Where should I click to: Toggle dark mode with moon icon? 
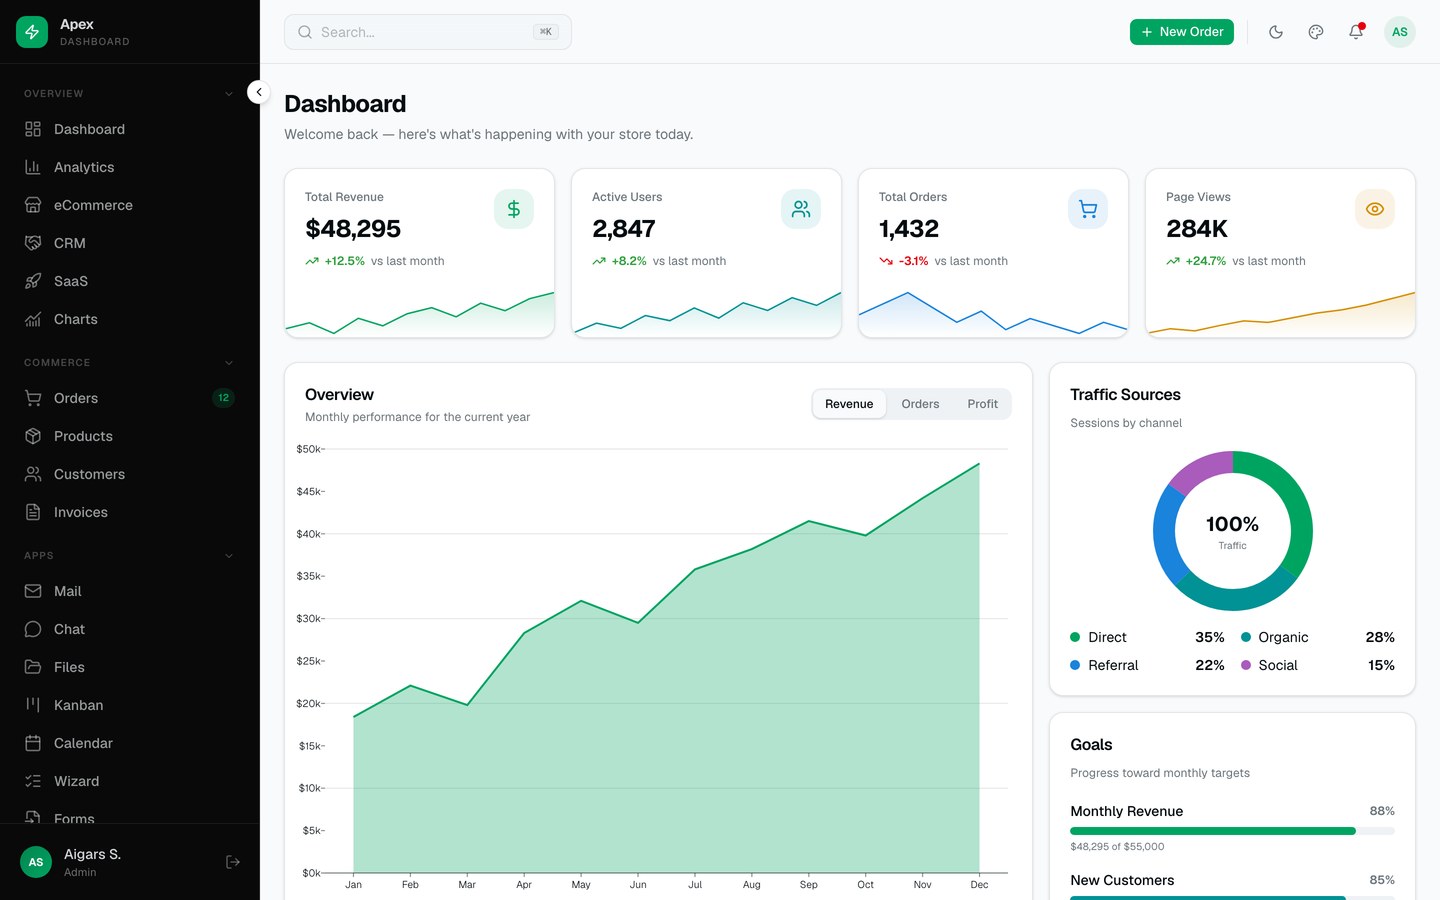(x=1276, y=32)
